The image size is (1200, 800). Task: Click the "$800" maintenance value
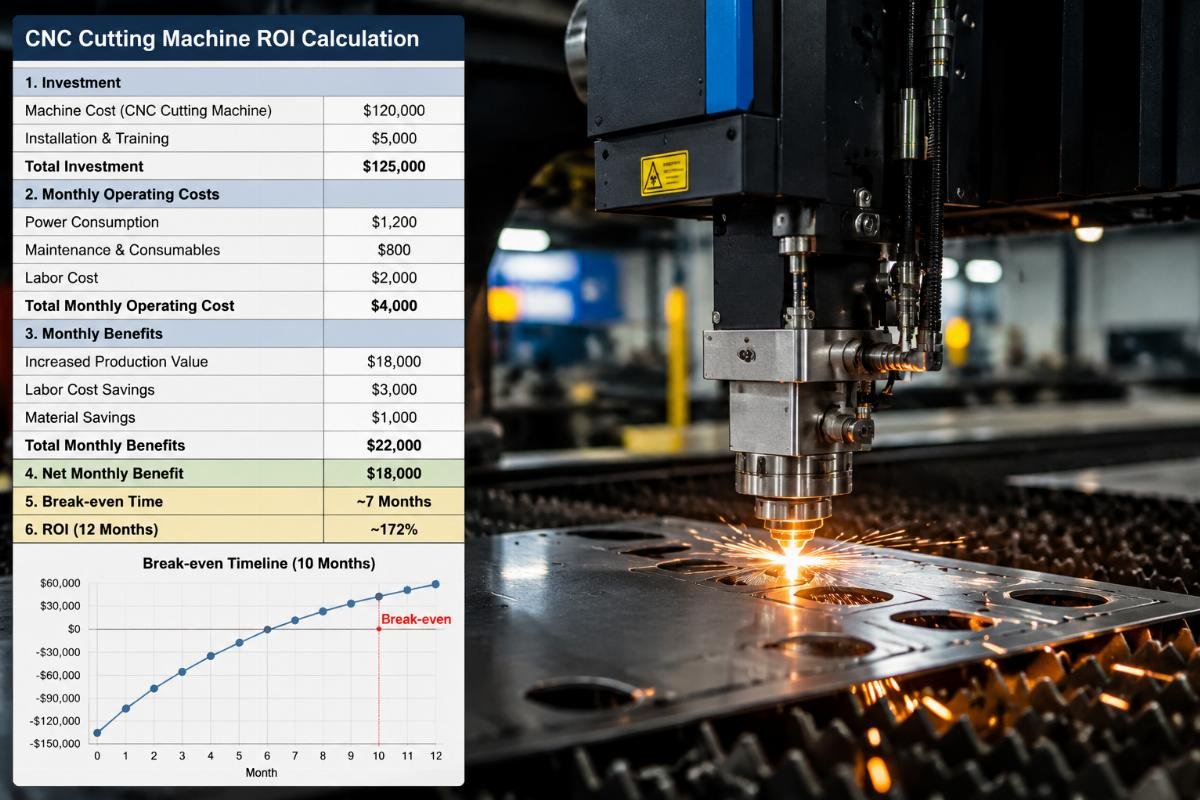394,250
